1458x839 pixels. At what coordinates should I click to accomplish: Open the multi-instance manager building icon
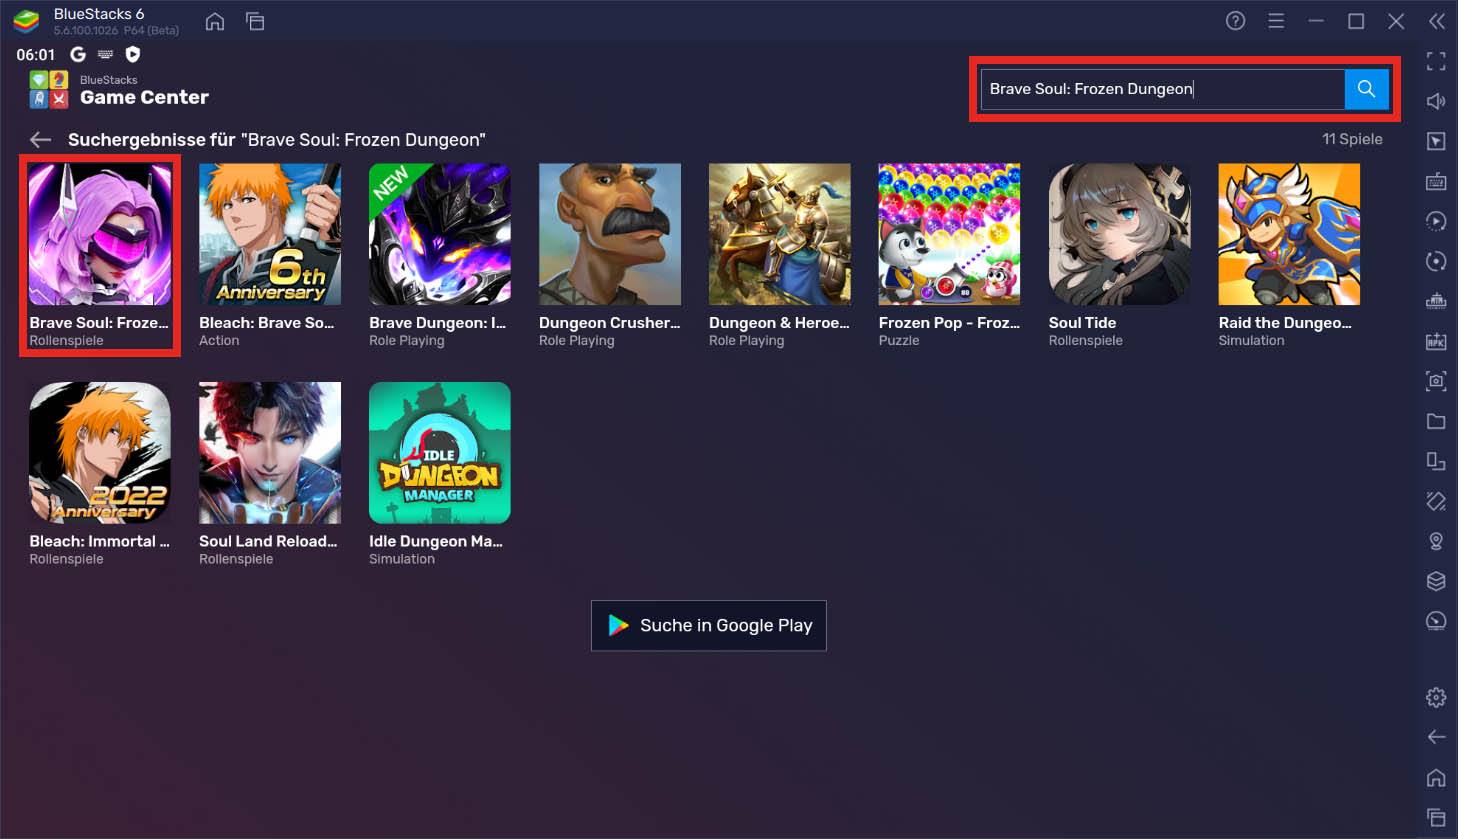(1436, 301)
